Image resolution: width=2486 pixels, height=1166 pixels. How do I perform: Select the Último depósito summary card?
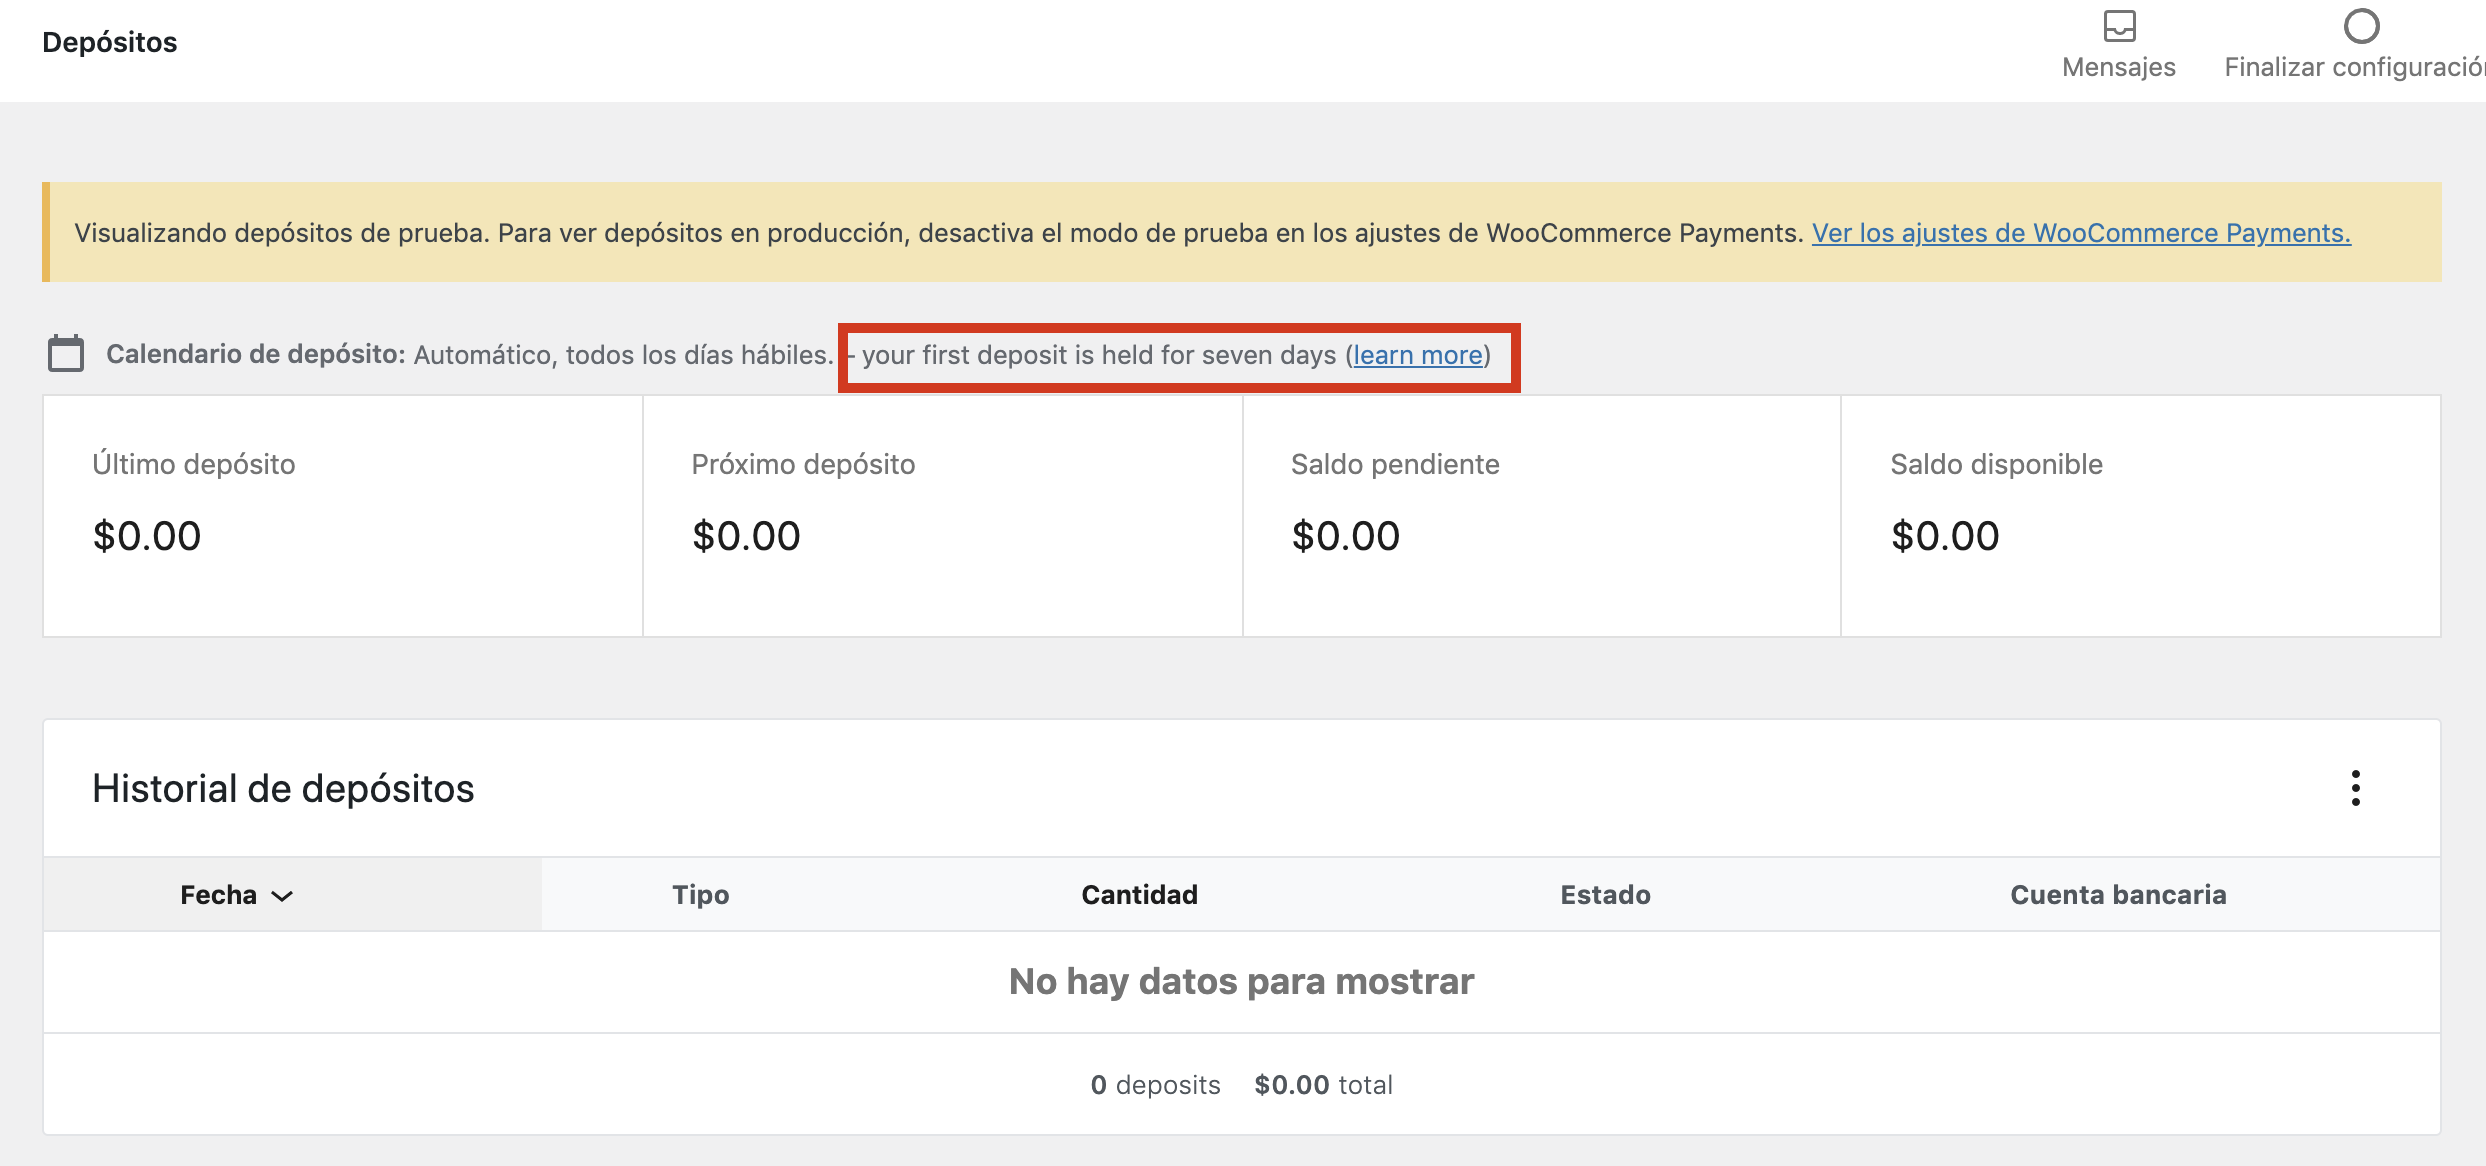click(340, 515)
